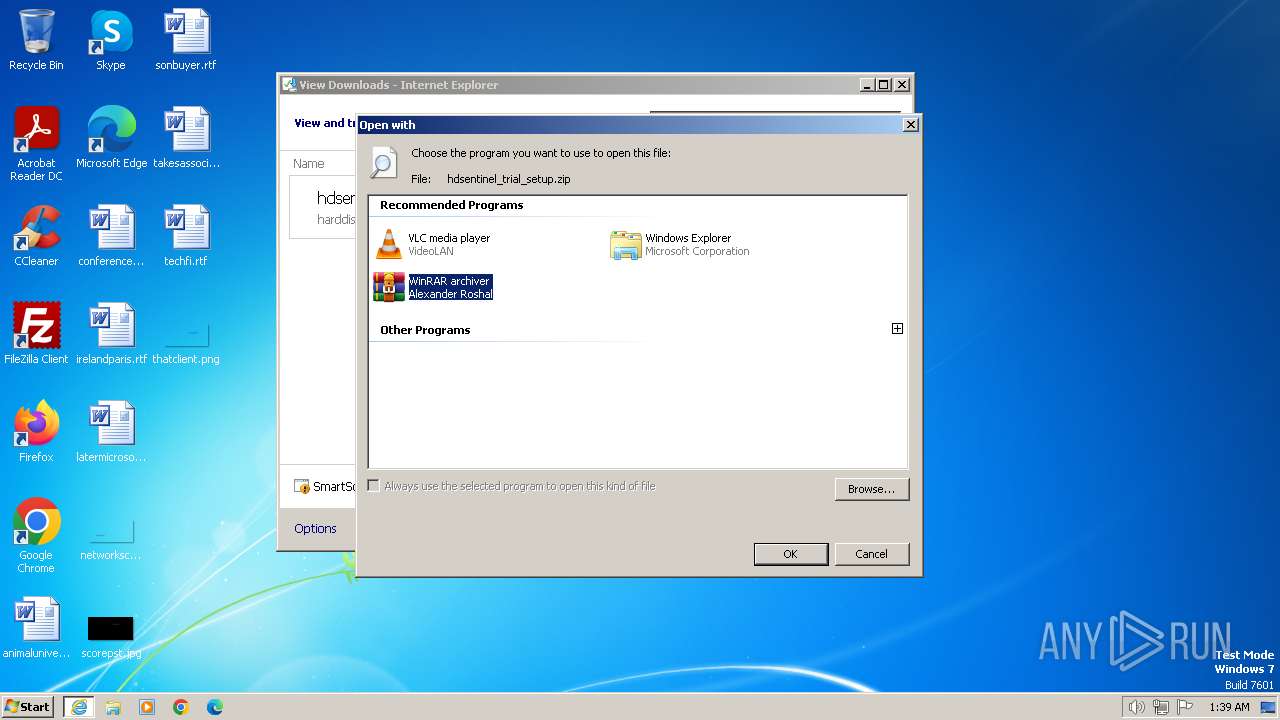Click the SmartScreen shield icon in downloads window
The height and width of the screenshot is (720, 1280).
[302, 487]
